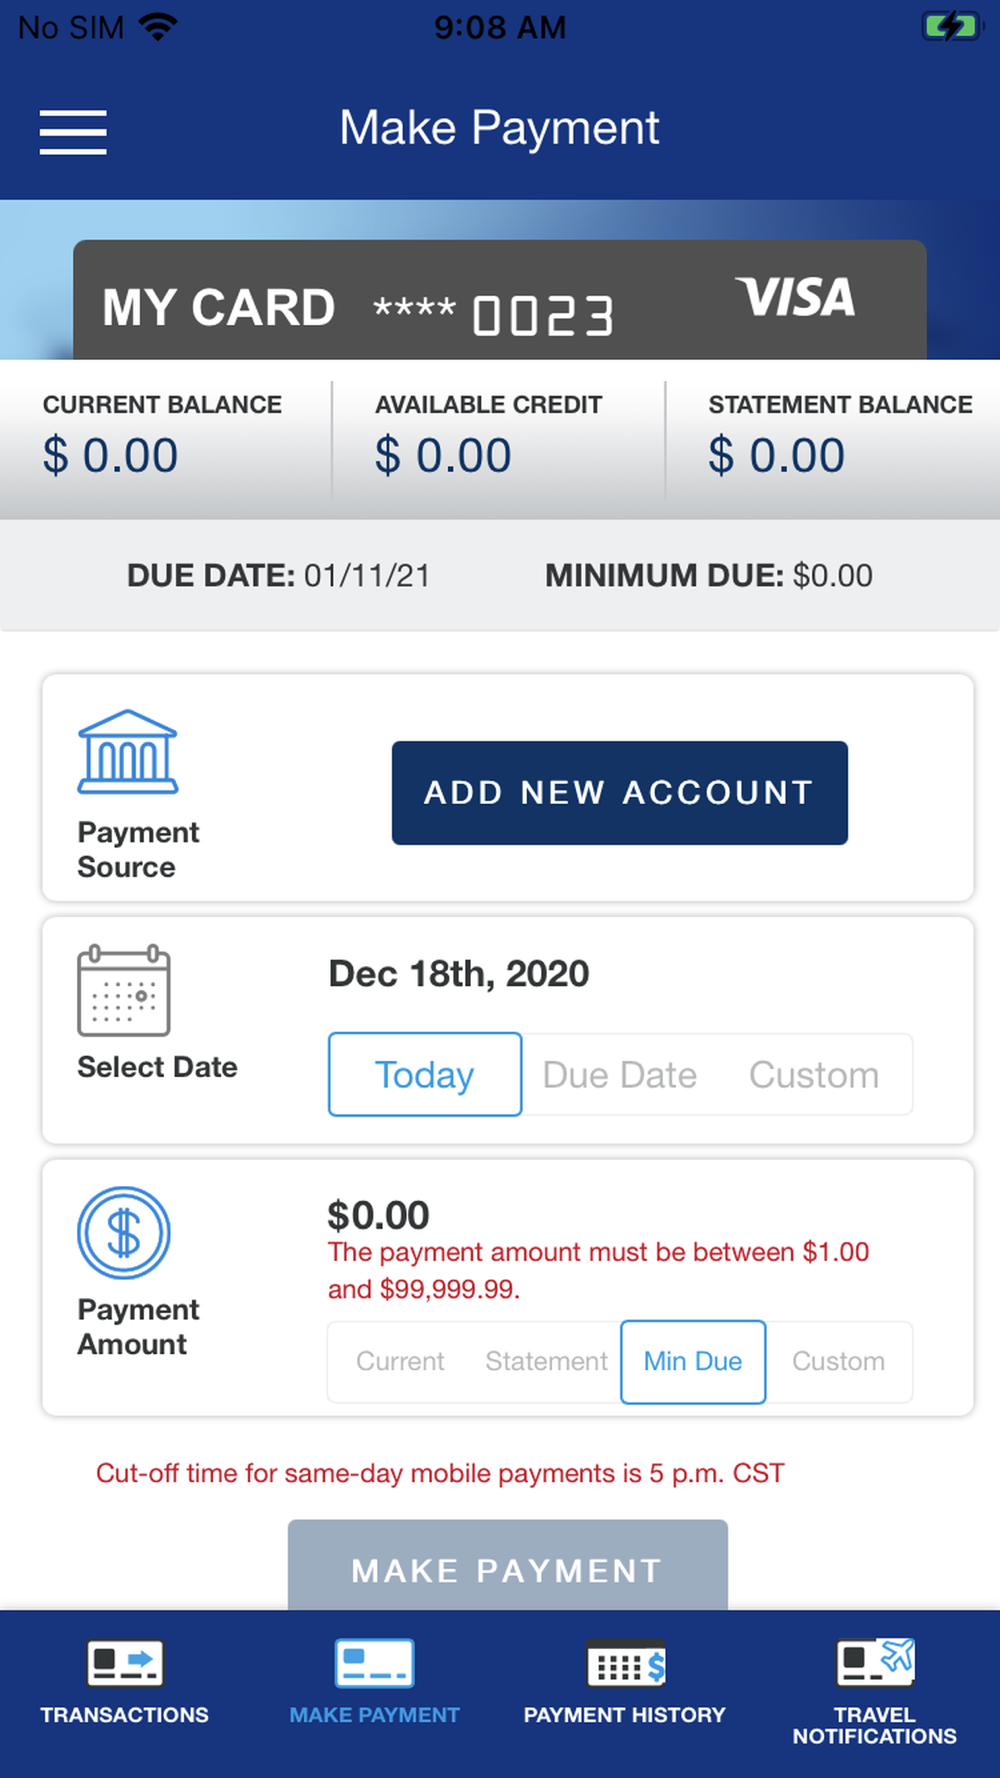
Task: Select Due Date as payment date
Action: (620, 1075)
